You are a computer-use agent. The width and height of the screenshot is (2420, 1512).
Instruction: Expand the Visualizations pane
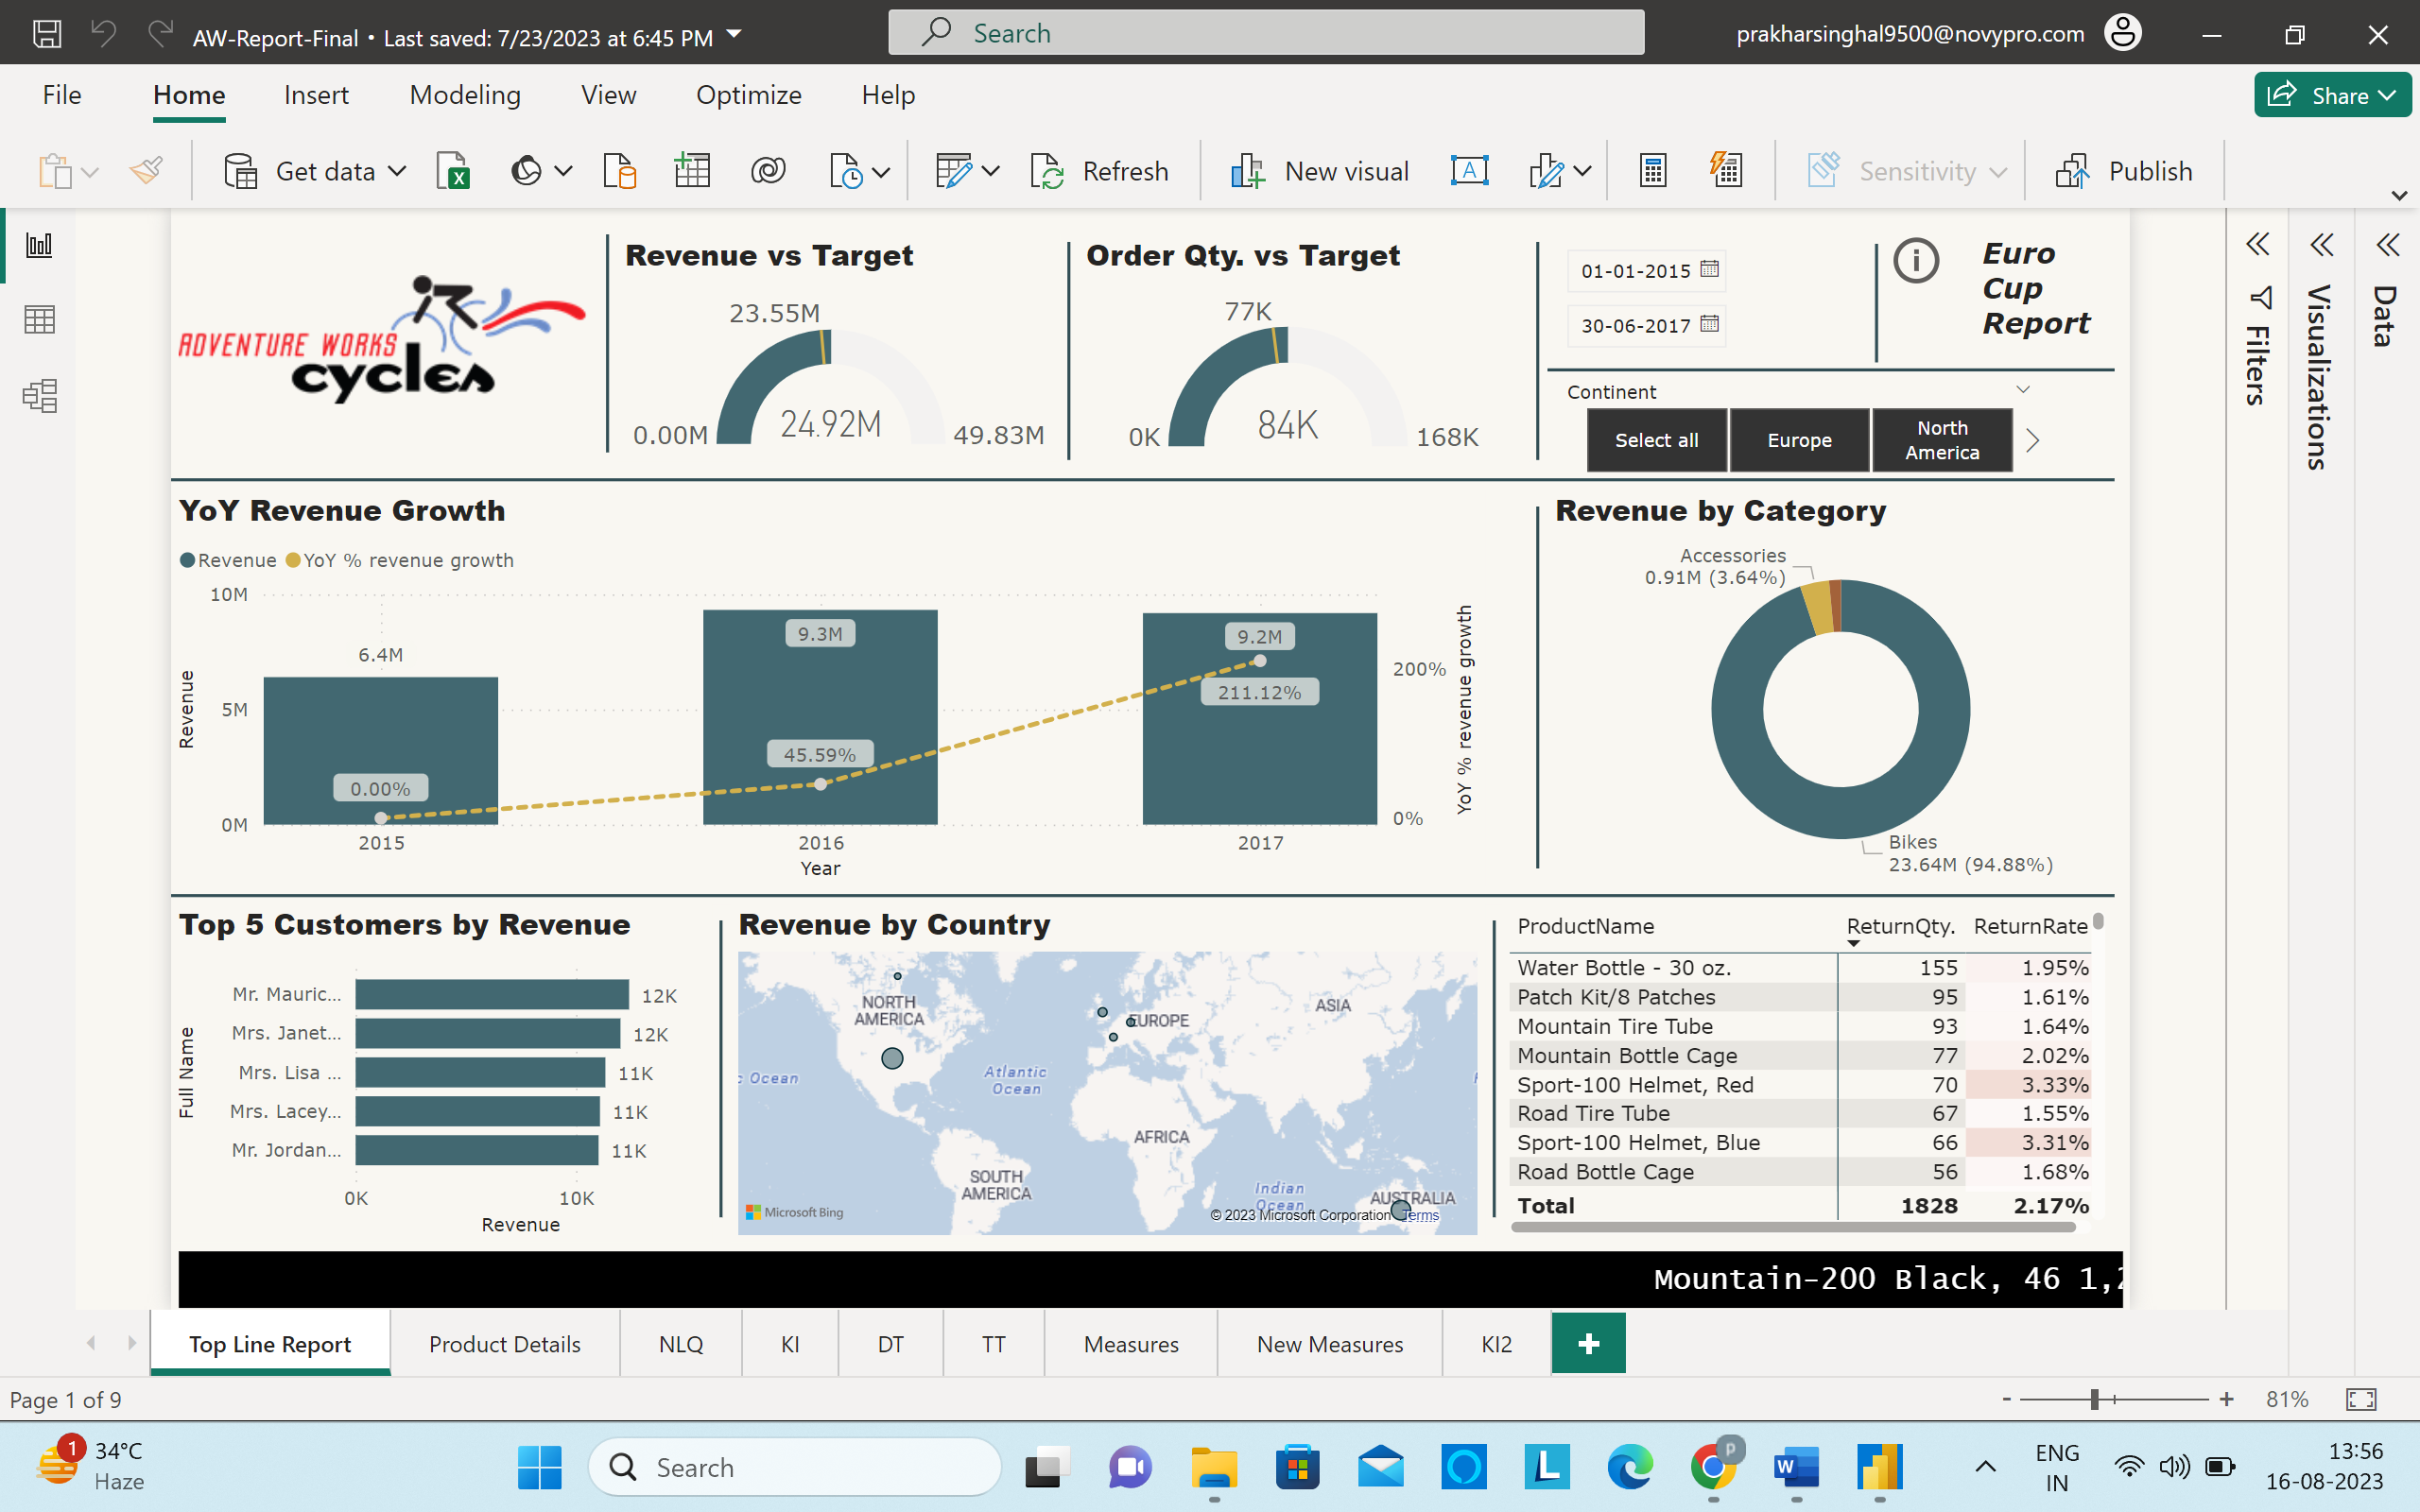(x=2321, y=245)
